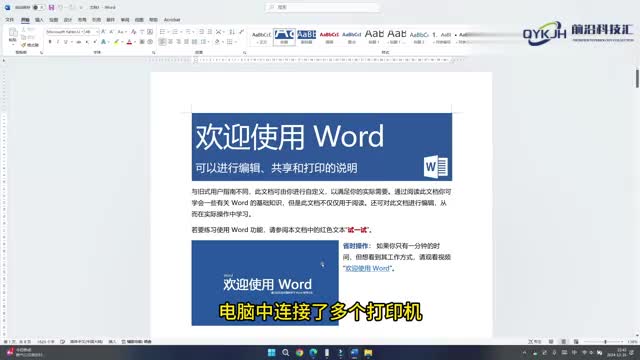Open the File menu tab

(x=9, y=20)
